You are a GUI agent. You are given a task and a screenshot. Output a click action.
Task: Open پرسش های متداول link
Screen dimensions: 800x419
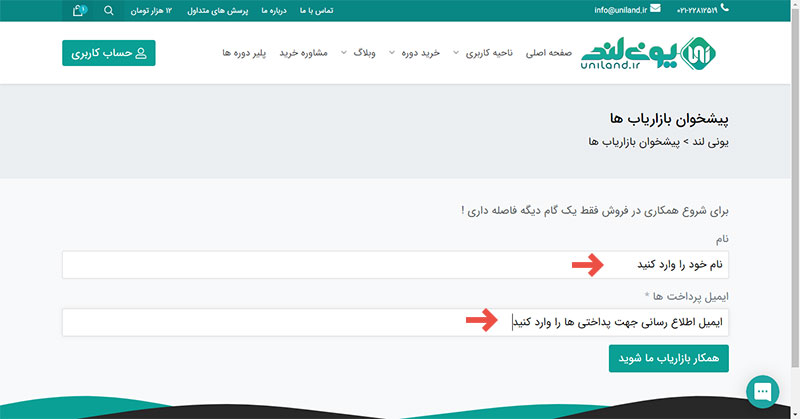218,11
